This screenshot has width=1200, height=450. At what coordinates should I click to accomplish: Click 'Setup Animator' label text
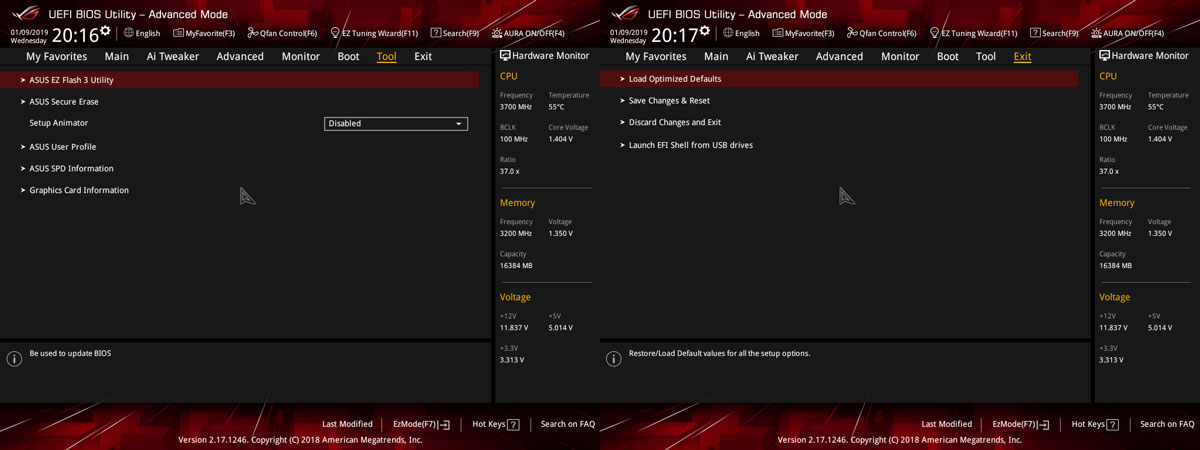click(x=59, y=123)
